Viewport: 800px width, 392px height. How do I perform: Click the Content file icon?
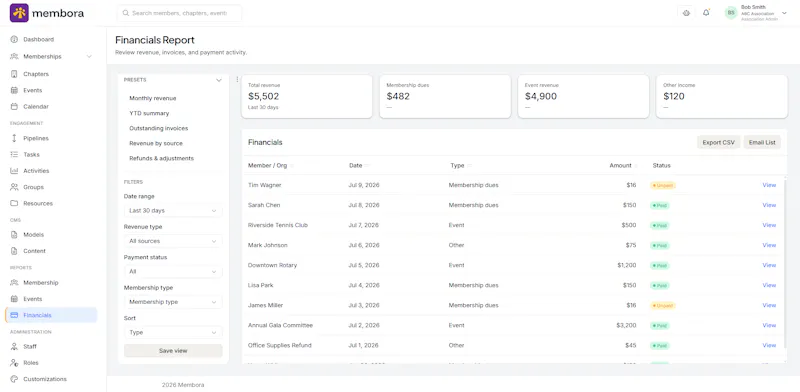[14, 251]
